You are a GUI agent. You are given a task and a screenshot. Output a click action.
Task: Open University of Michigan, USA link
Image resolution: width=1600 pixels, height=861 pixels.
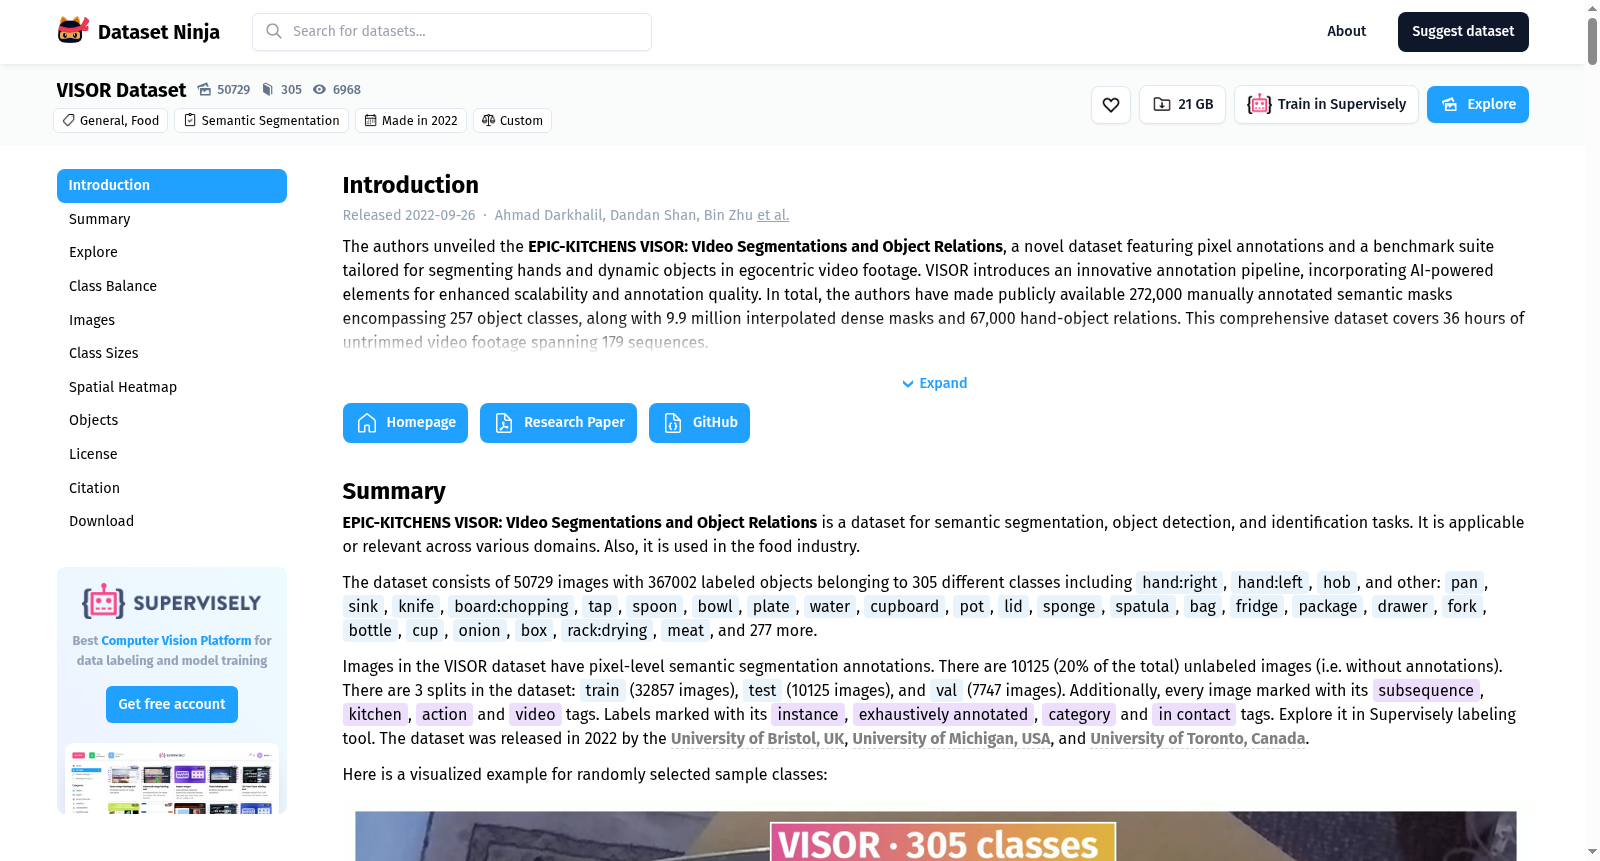(951, 739)
